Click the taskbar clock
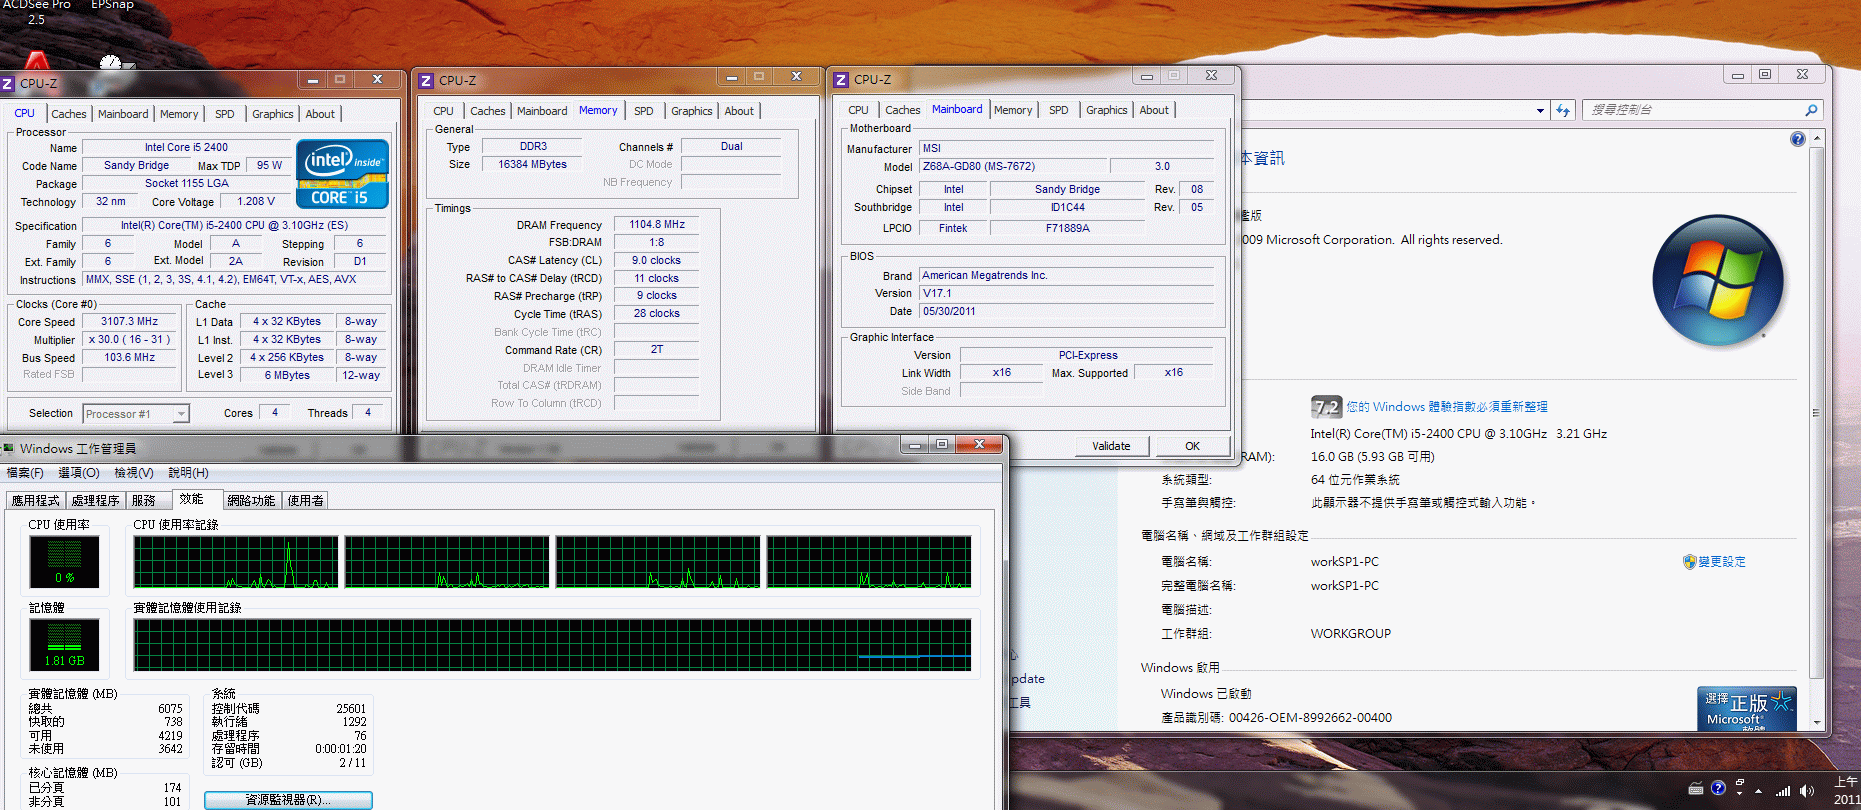This screenshot has height=810, width=1861. point(1847,791)
